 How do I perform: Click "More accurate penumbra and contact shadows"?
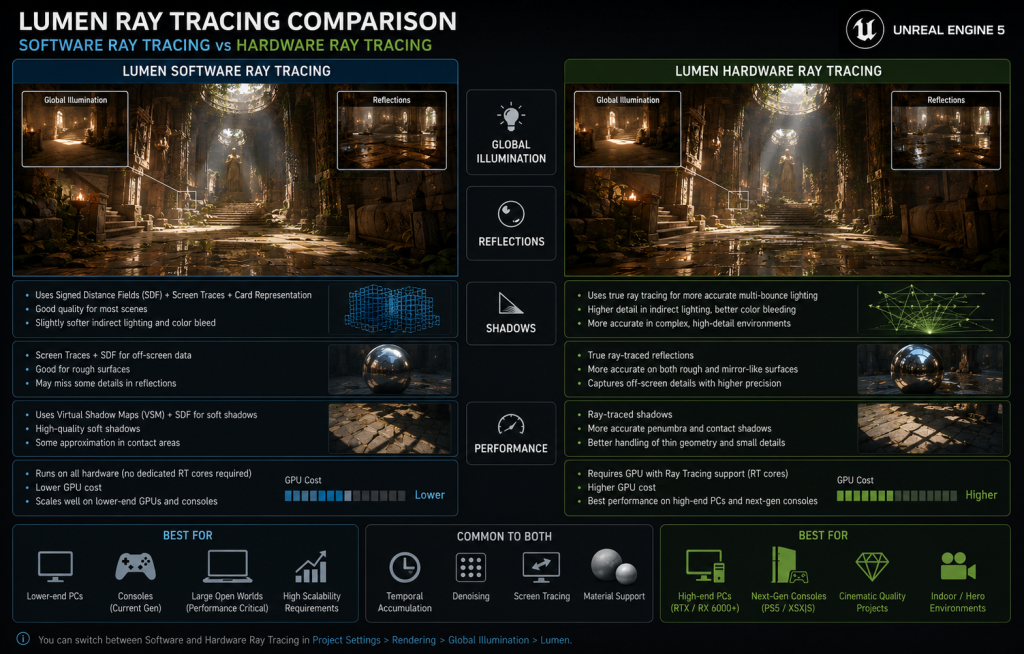[x=679, y=429]
